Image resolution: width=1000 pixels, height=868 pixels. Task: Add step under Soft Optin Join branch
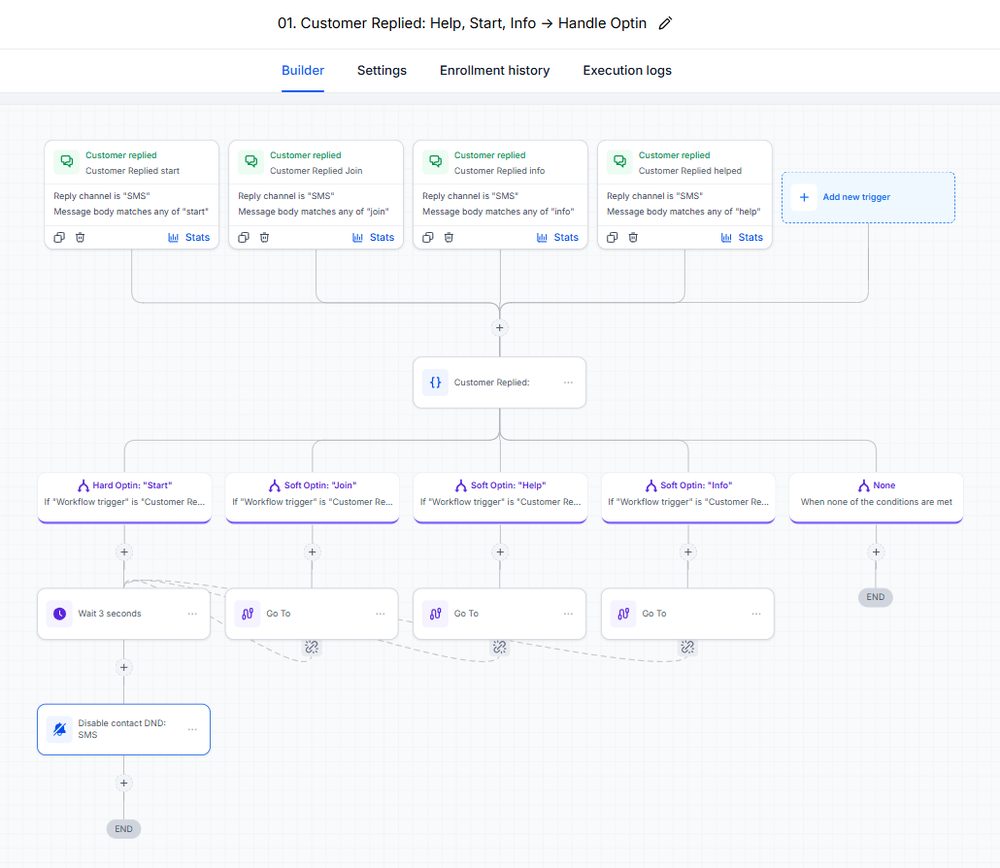312,552
